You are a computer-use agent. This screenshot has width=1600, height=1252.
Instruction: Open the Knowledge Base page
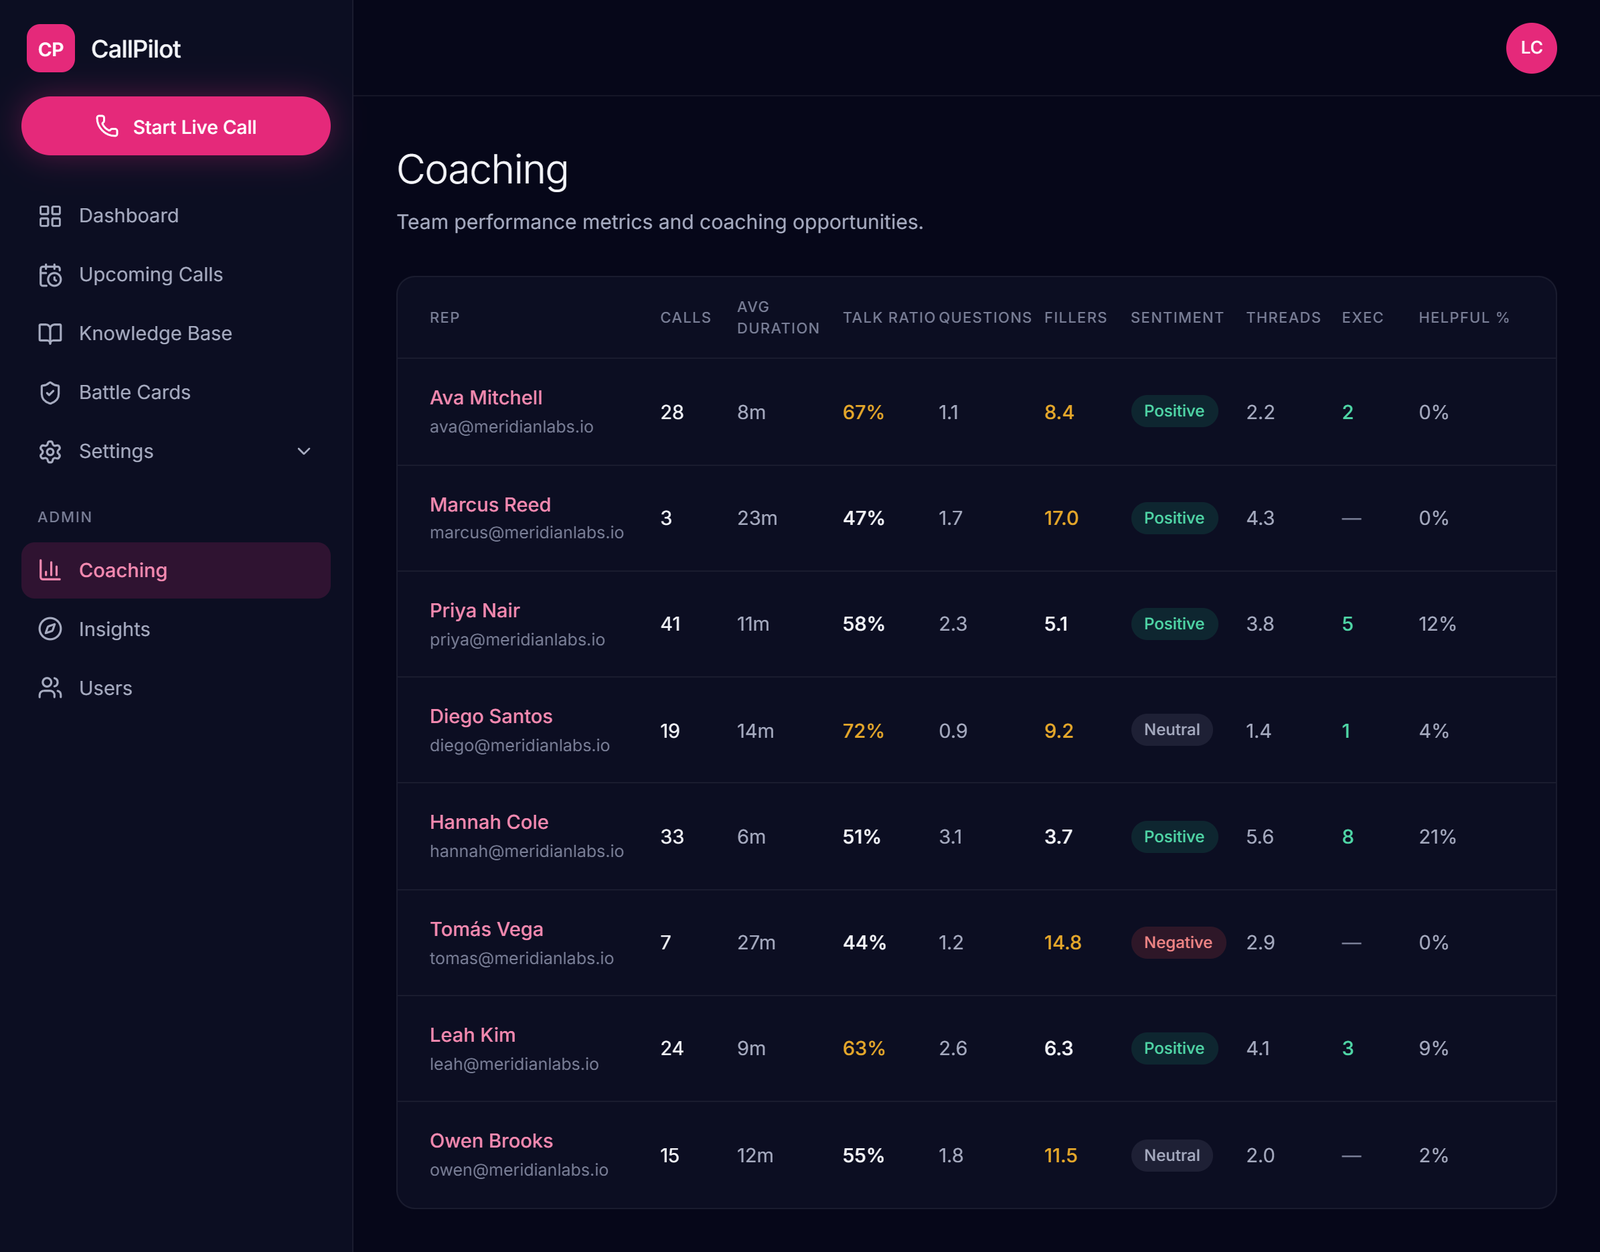pos(176,334)
